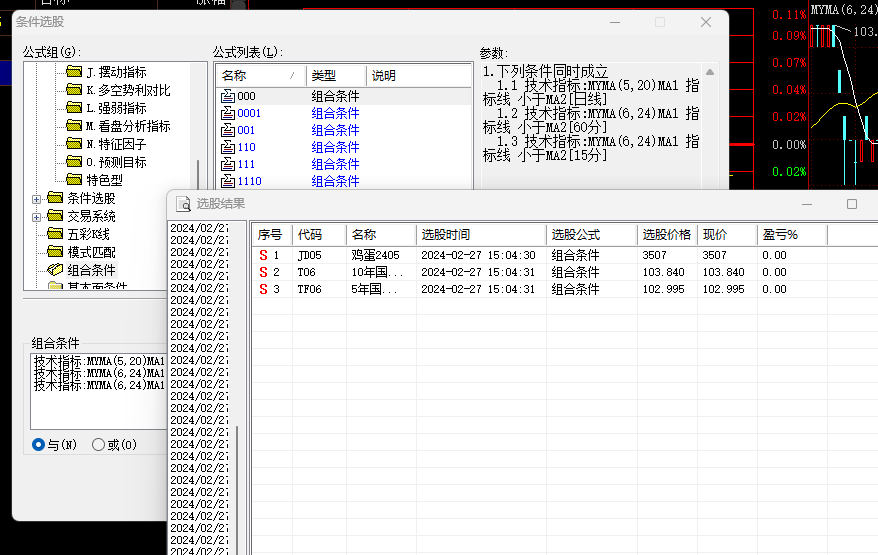Open the O.预测目标 folder icon

tap(74, 162)
